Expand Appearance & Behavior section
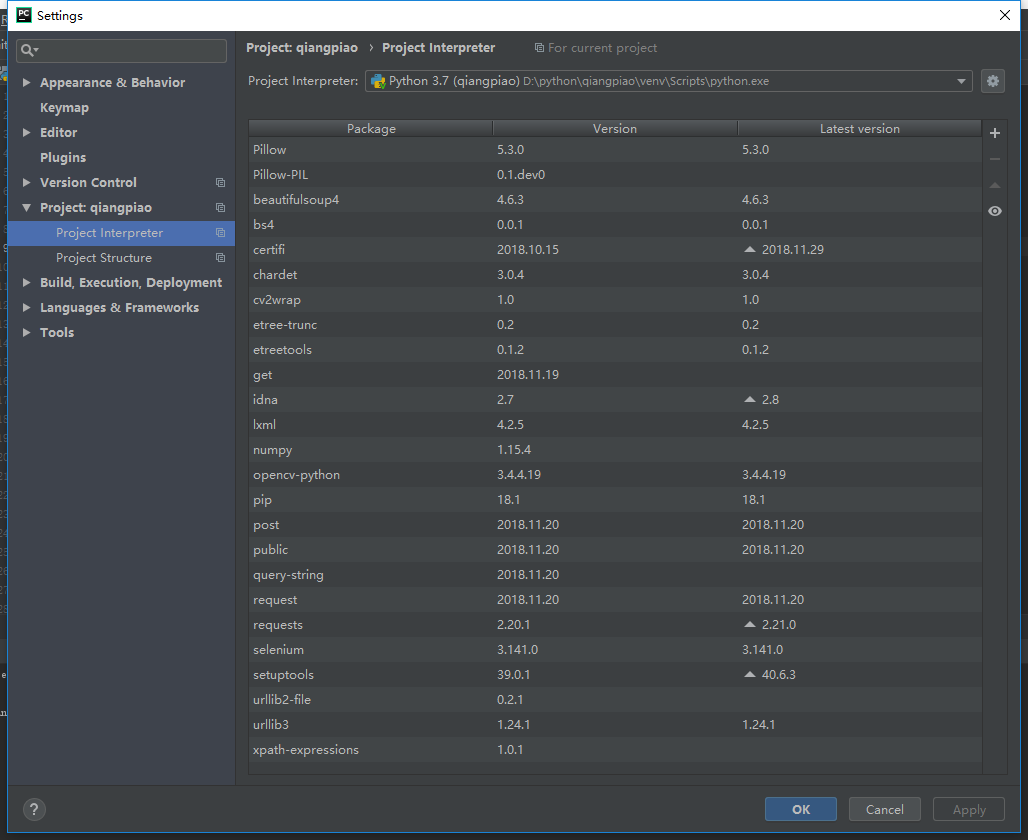The height and width of the screenshot is (840, 1028). [26, 83]
